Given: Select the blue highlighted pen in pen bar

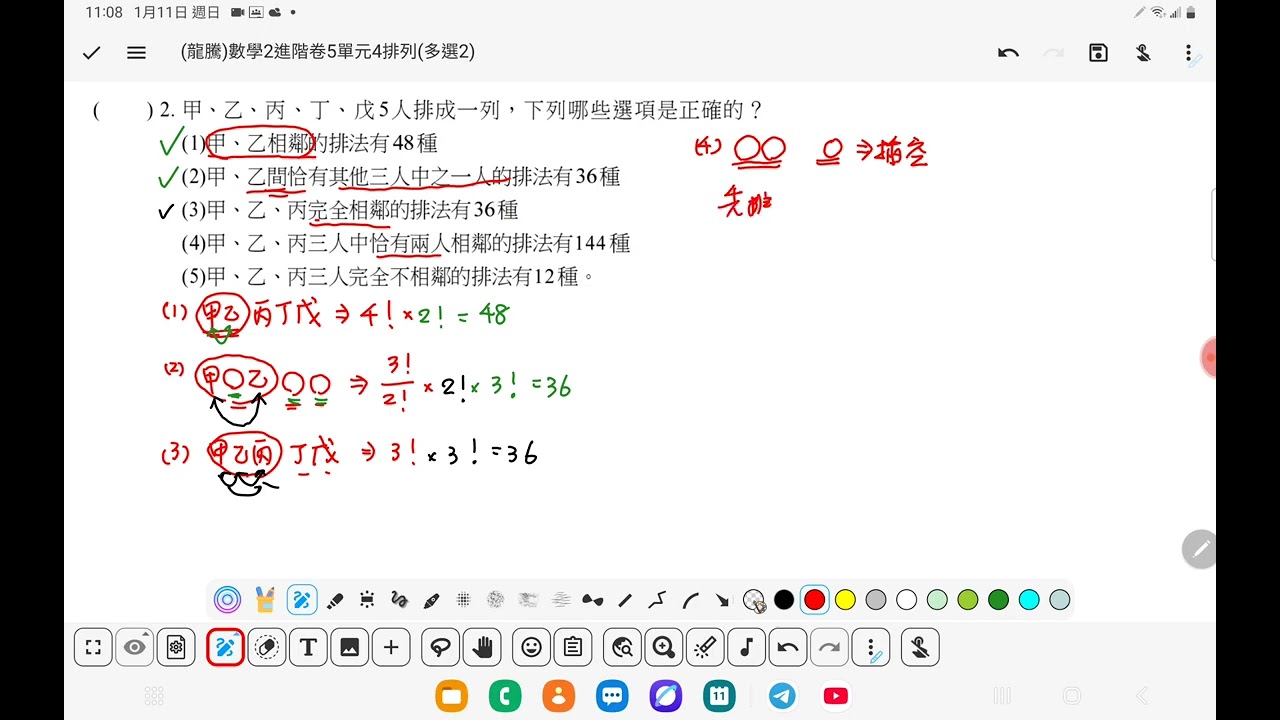Looking at the screenshot, I should click(x=301, y=600).
